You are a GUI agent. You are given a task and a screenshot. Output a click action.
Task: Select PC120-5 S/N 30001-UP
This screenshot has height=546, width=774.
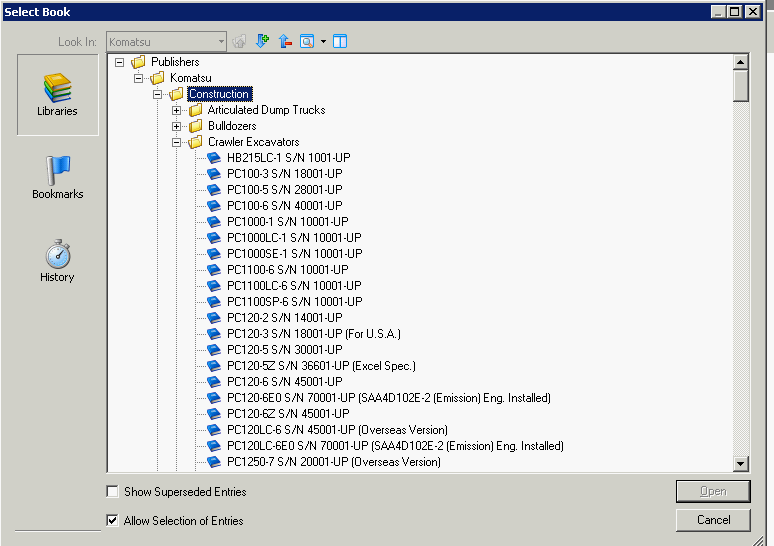coord(285,350)
